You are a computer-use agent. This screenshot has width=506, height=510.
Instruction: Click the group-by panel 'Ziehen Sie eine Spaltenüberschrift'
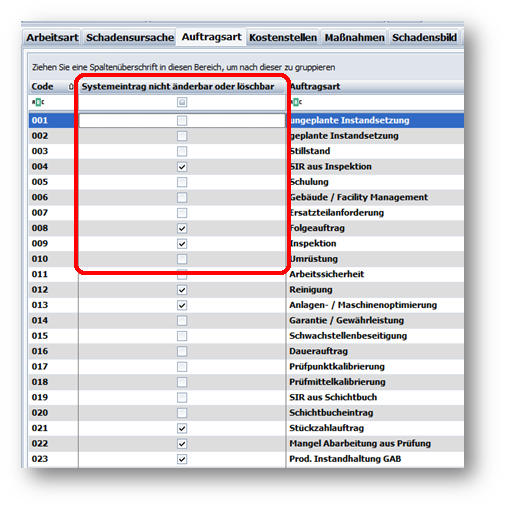point(246,67)
